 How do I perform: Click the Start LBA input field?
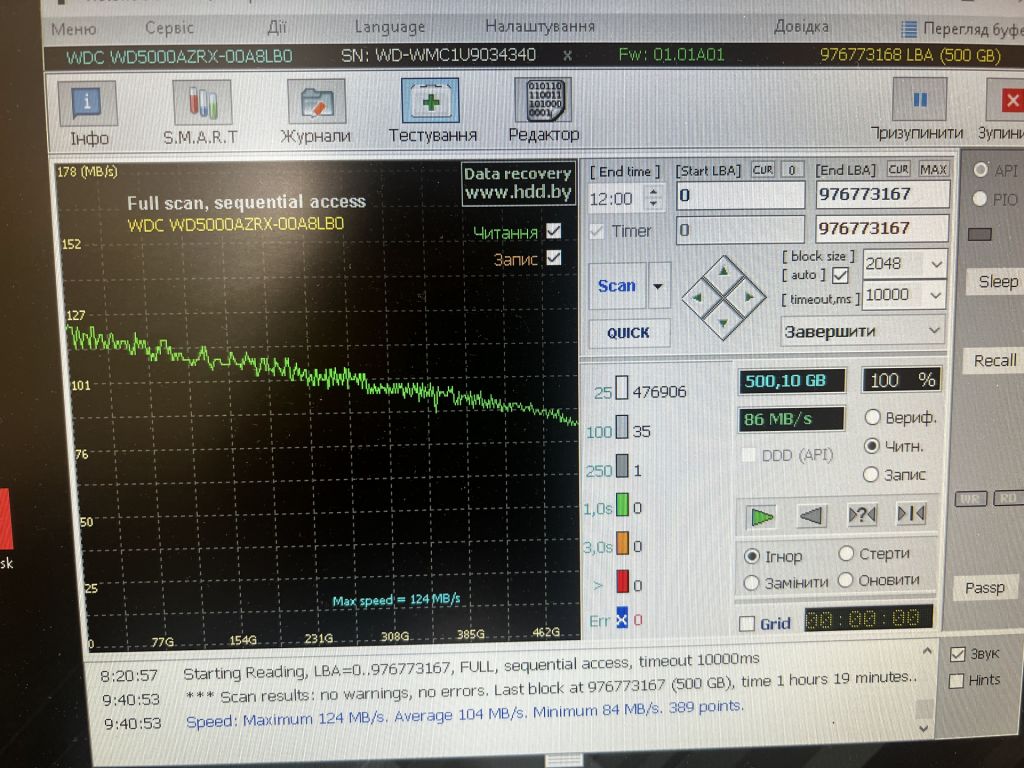(x=740, y=195)
